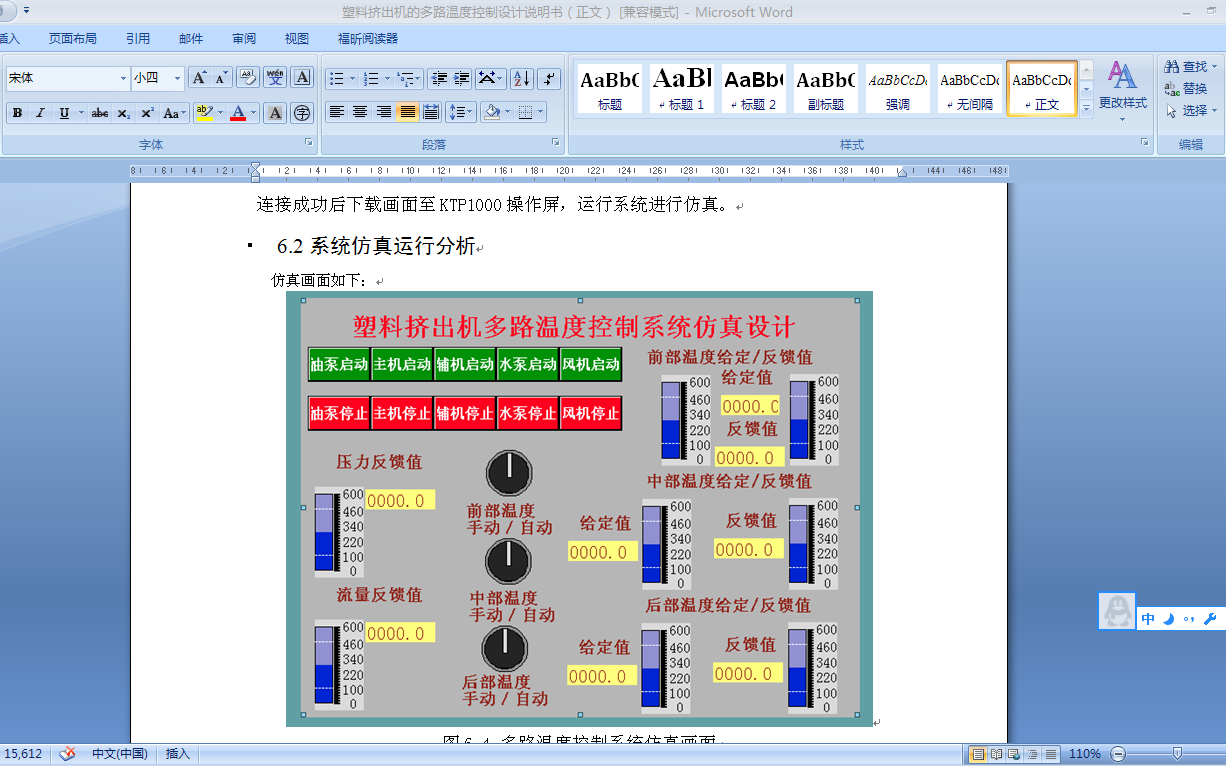This screenshot has width=1226, height=766.
Task: Open the font size dropdown showing 小四
Action: 175,76
